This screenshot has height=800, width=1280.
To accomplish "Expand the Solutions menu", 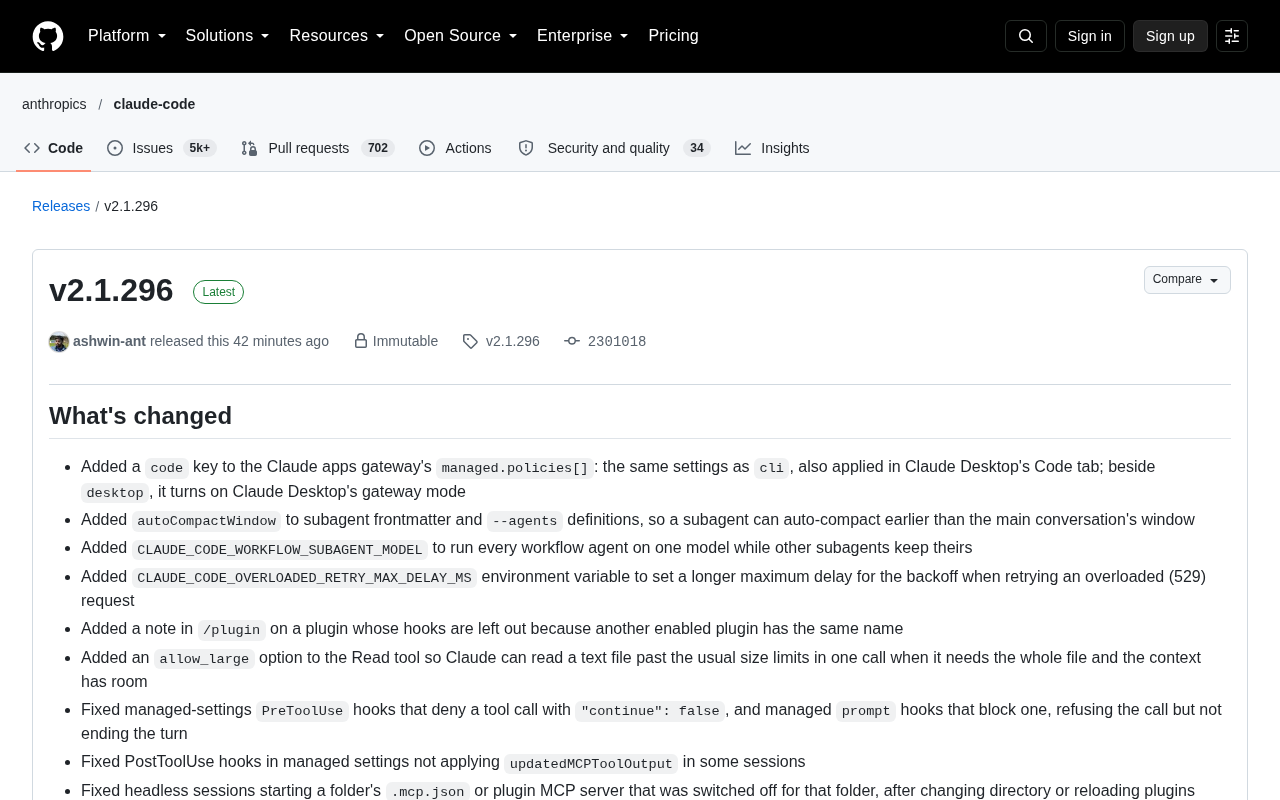I will tap(227, 36).
